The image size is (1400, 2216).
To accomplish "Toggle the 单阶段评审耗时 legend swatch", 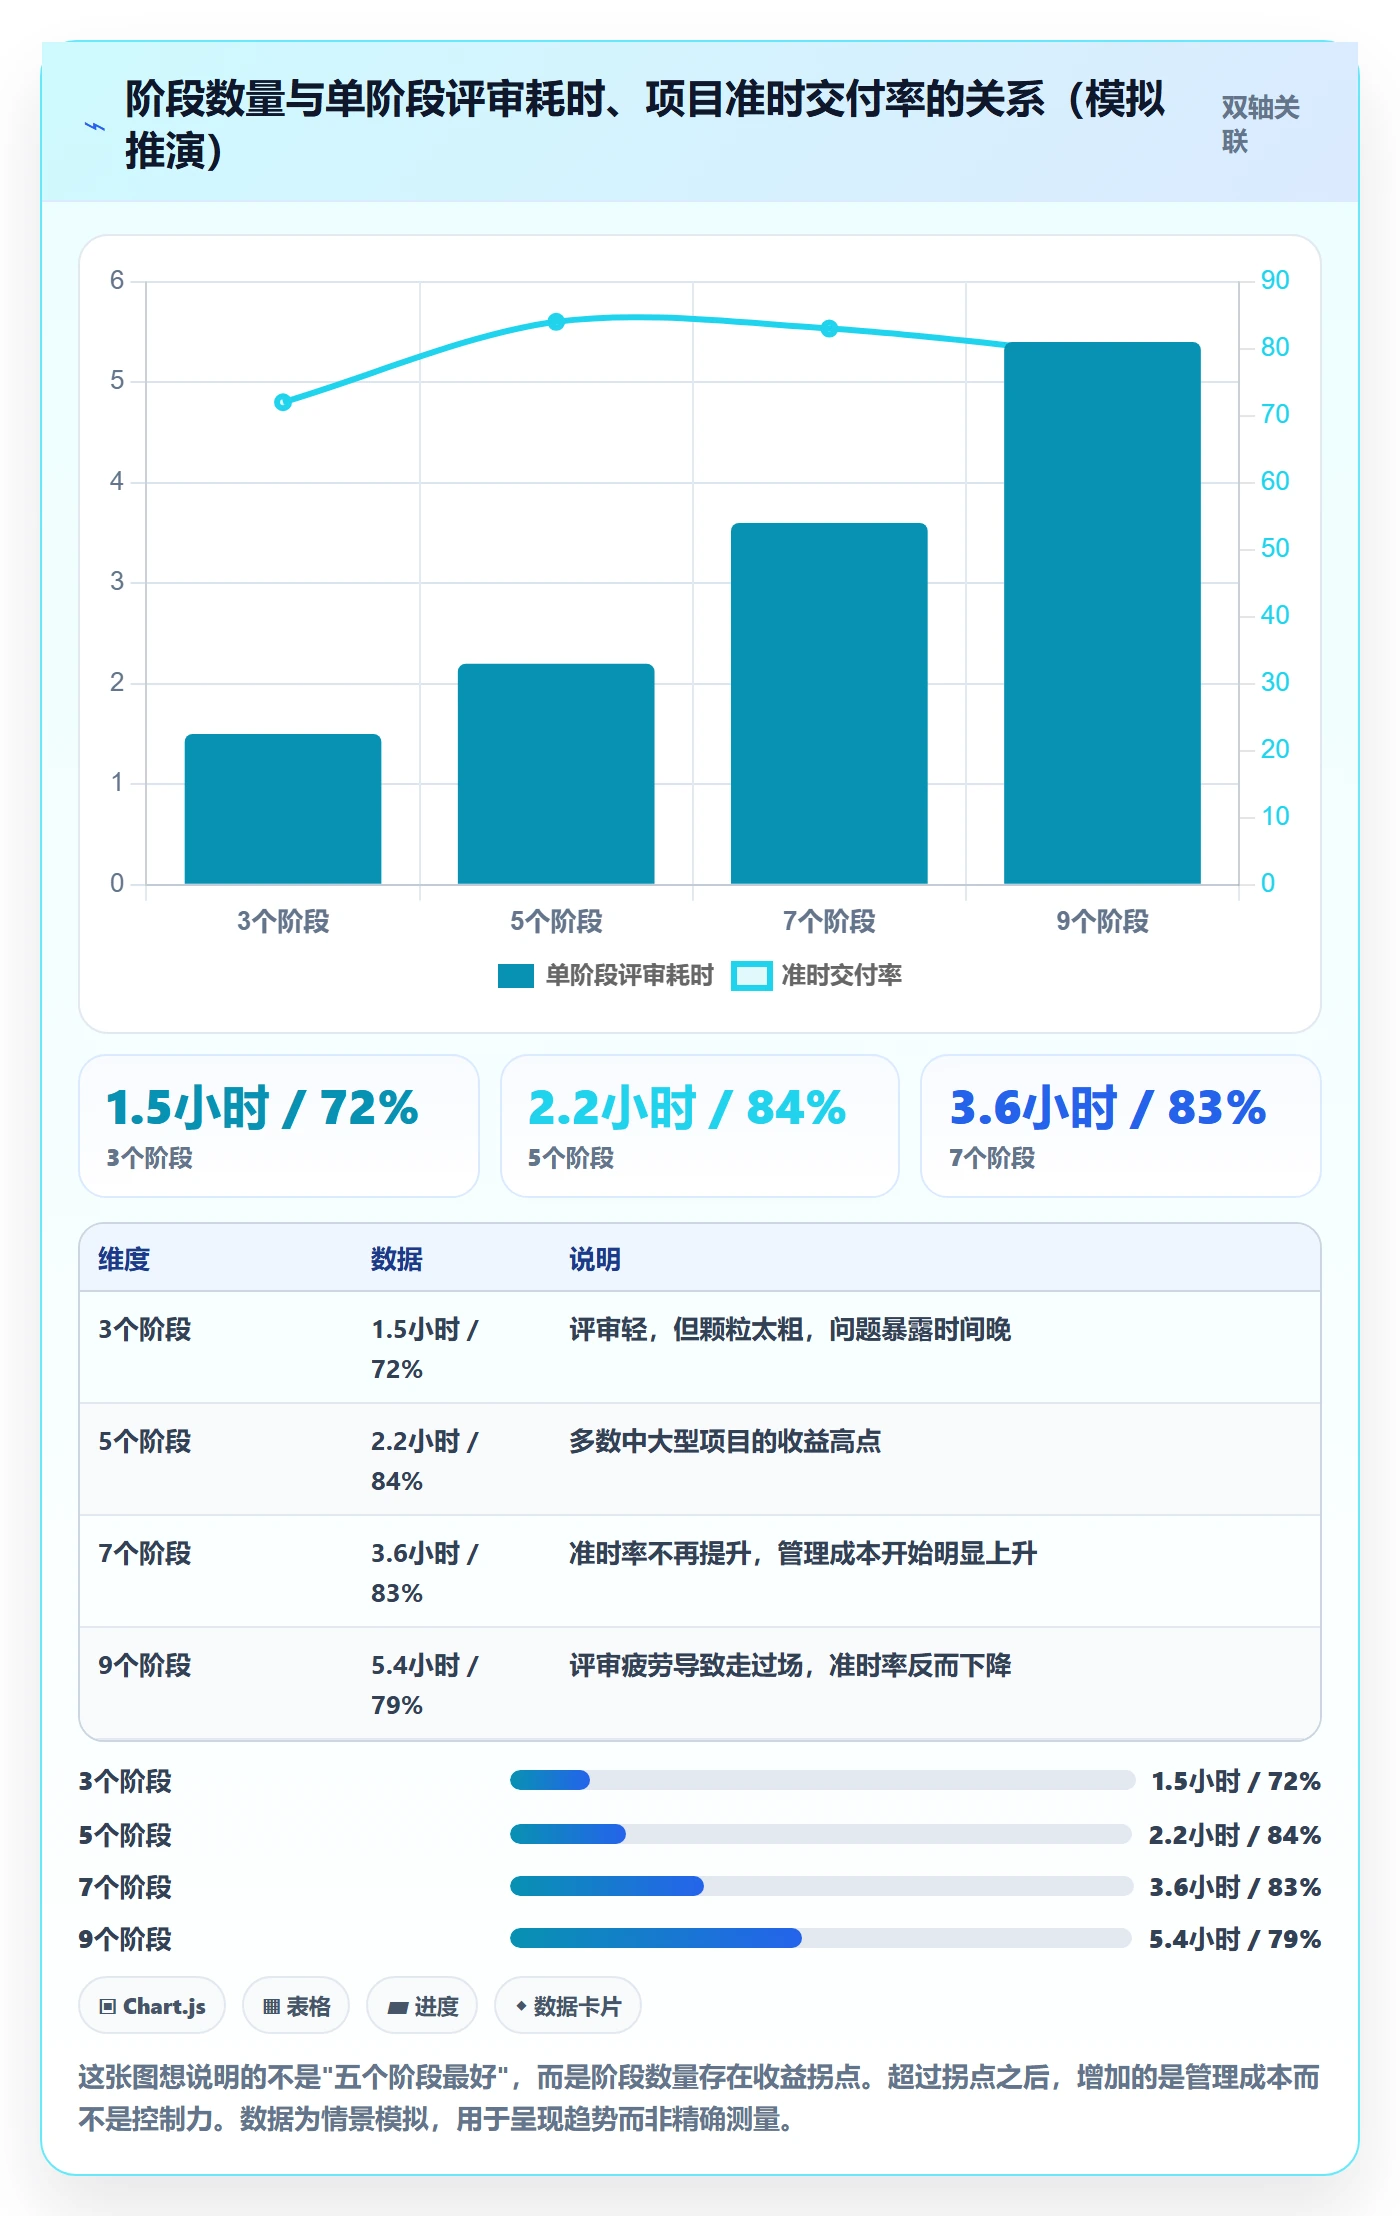I will click(x=516, y=976).
